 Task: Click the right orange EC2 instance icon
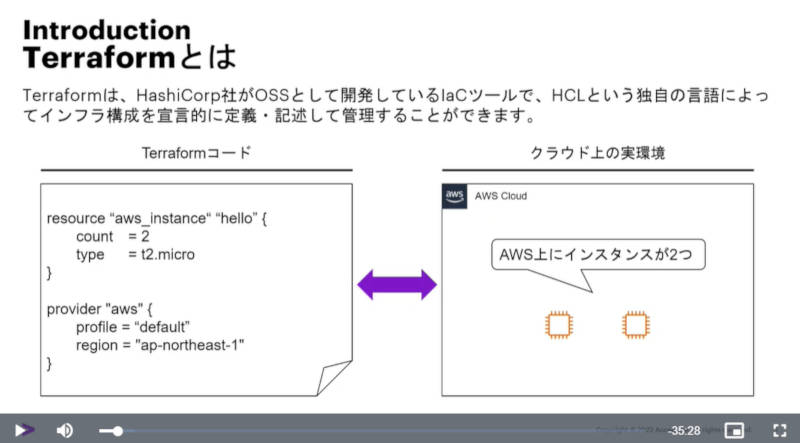point(636,325)
